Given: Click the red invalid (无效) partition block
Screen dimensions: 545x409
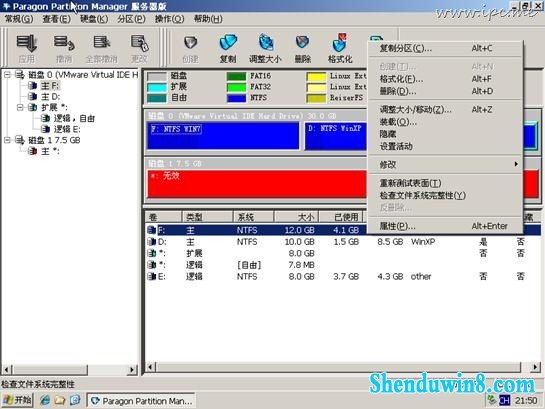Looking at the screenshot, I should (257, 184).
